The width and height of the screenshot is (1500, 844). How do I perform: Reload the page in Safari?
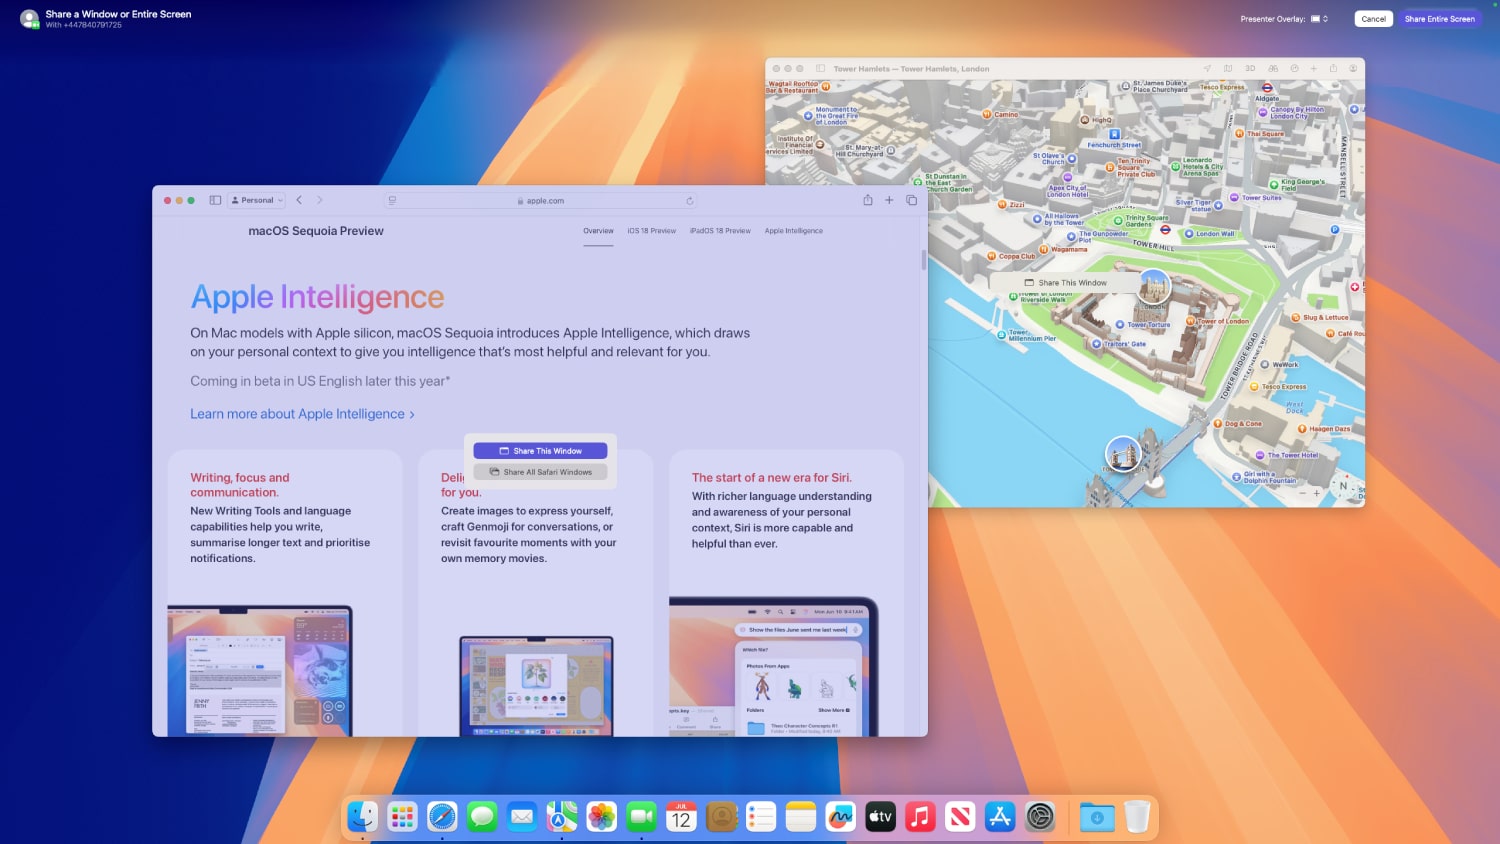pos(689,201)
